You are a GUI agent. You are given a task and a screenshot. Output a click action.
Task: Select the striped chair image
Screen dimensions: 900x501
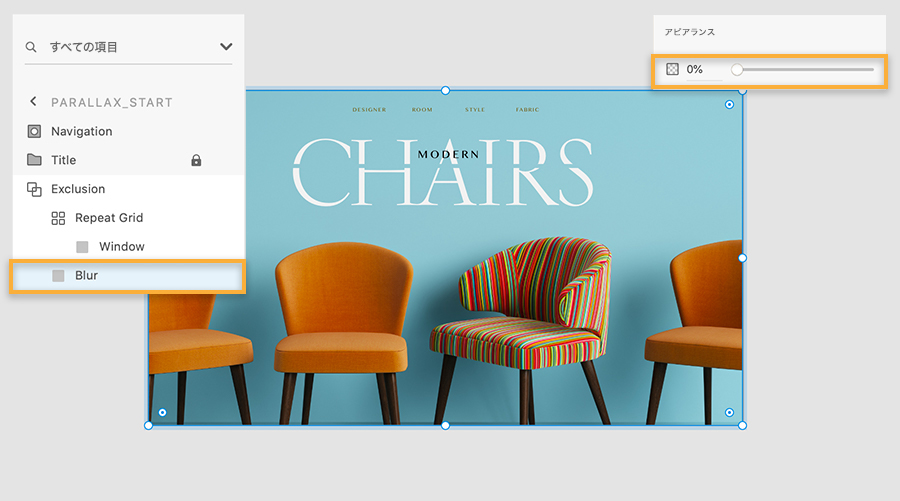click(521, 329)
